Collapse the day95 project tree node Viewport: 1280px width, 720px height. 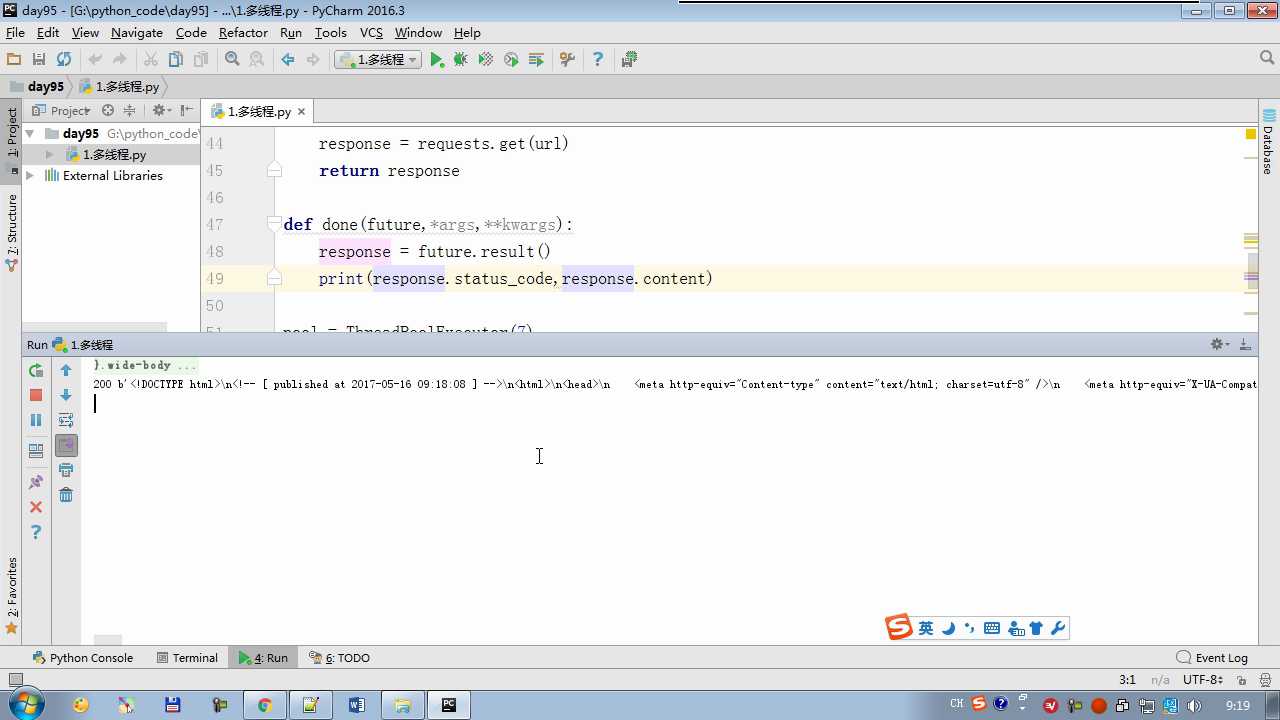coord(30,134)
